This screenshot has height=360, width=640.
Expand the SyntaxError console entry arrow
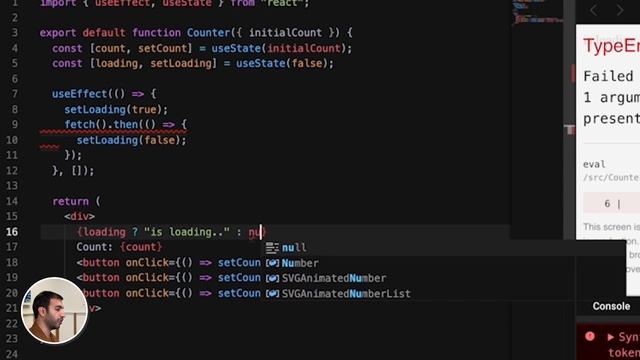(610, 337)
